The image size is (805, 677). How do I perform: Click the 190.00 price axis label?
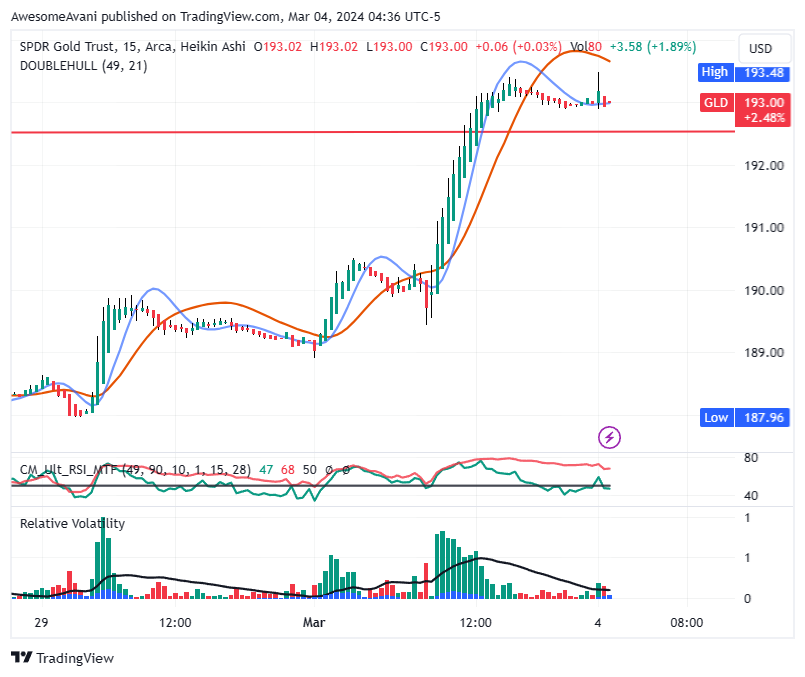pyautogui.click(x=764, y=291)
